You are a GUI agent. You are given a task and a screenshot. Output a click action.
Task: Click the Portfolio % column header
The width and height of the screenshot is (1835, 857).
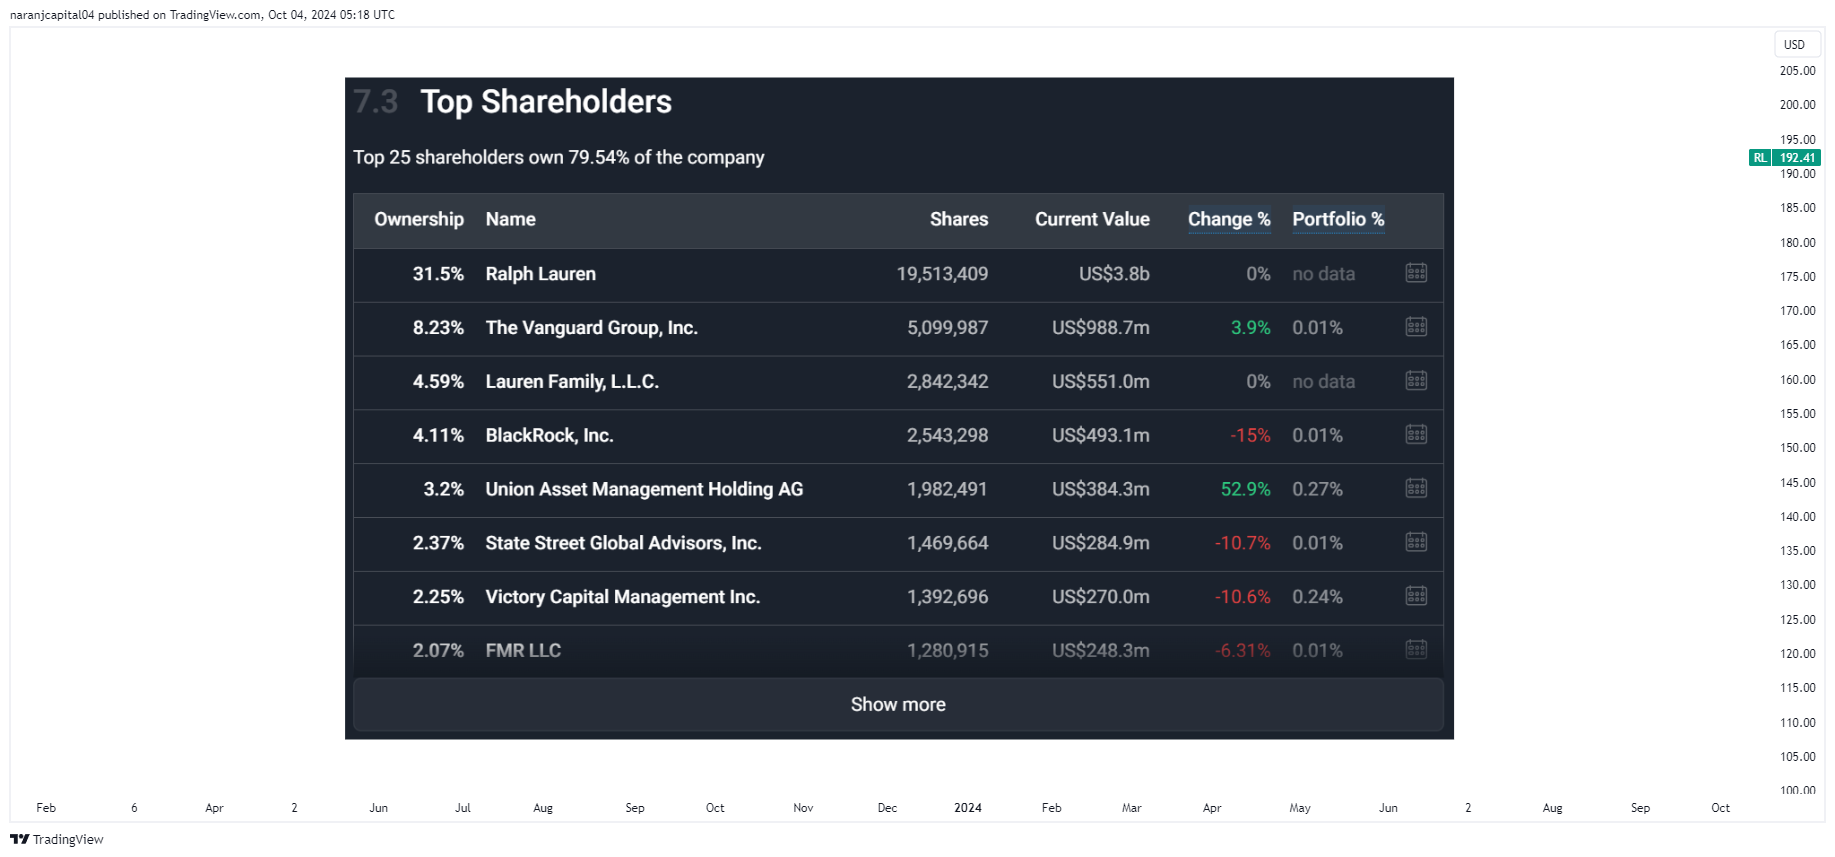coord(1338,220)
